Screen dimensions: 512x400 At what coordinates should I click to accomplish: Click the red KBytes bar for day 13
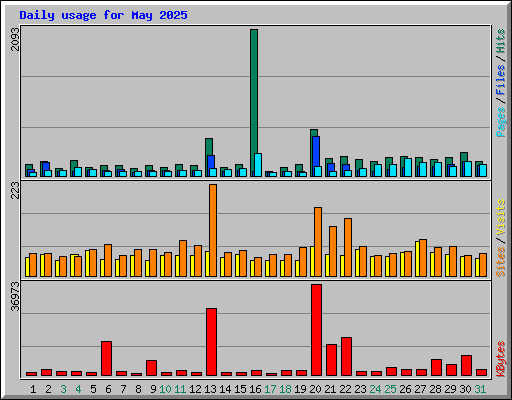[211, 342]
